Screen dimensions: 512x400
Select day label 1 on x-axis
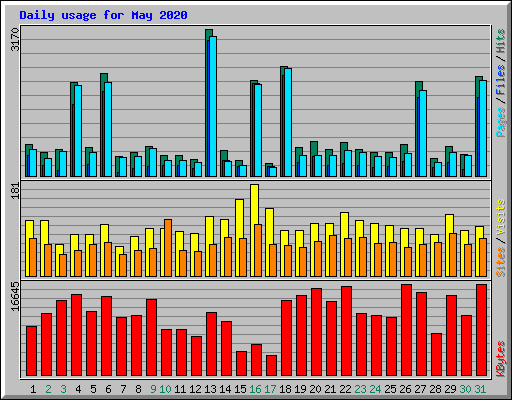click(x=33, y=389)
